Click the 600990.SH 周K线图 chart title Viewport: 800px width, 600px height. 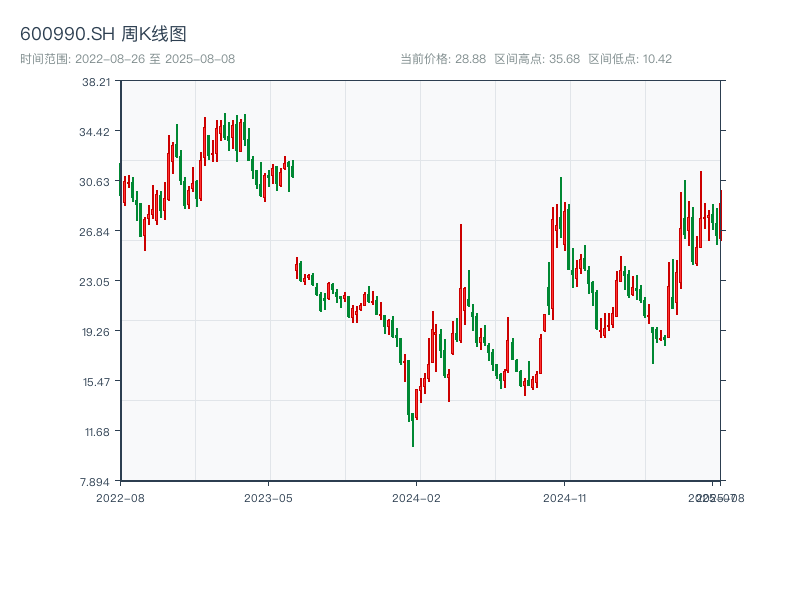coord(103,35)
